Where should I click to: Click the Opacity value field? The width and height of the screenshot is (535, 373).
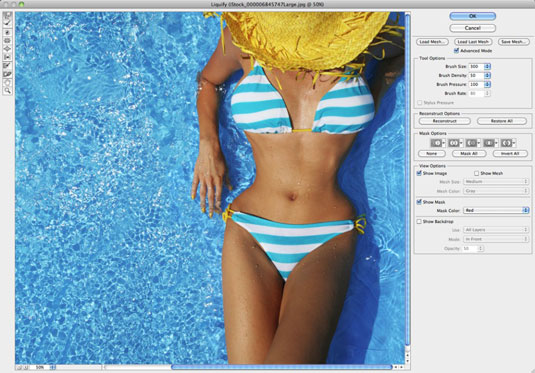coord(469,248)
